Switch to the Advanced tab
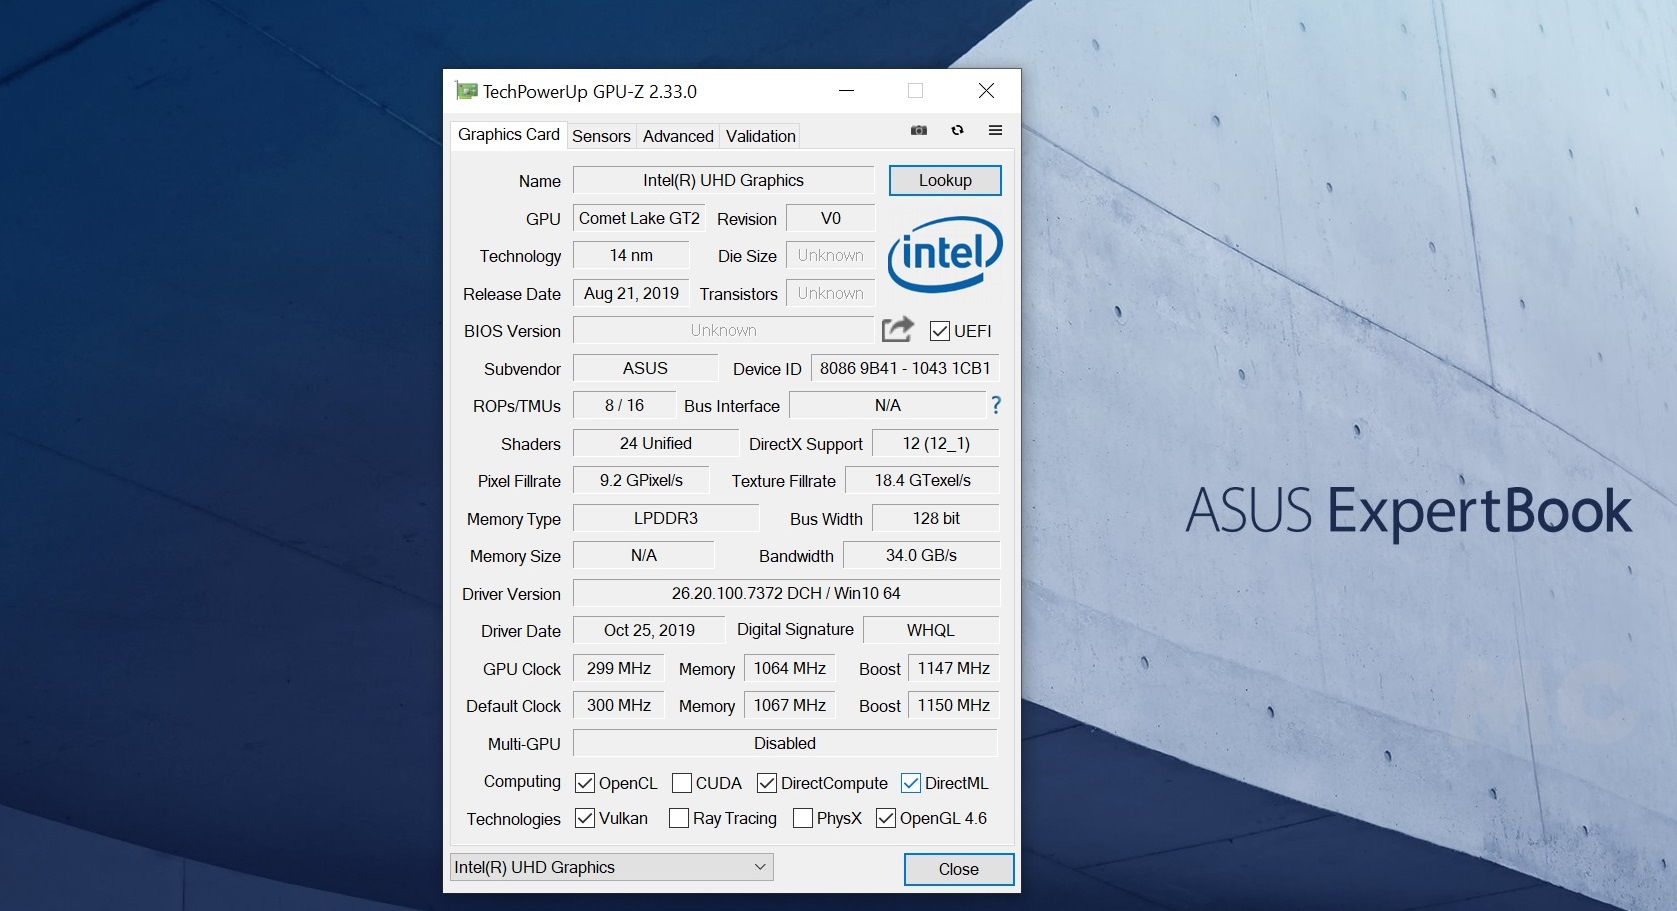Viewport: 1677px width, 911px height. coord(678,136)
